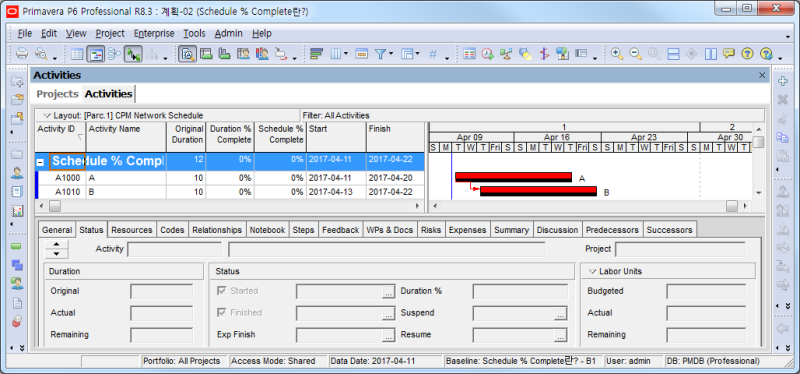This screenshot has width=800, height=374.
Task: Click the Zoom In magnifier
Action: pyautogui.click(x=617, y=54)
